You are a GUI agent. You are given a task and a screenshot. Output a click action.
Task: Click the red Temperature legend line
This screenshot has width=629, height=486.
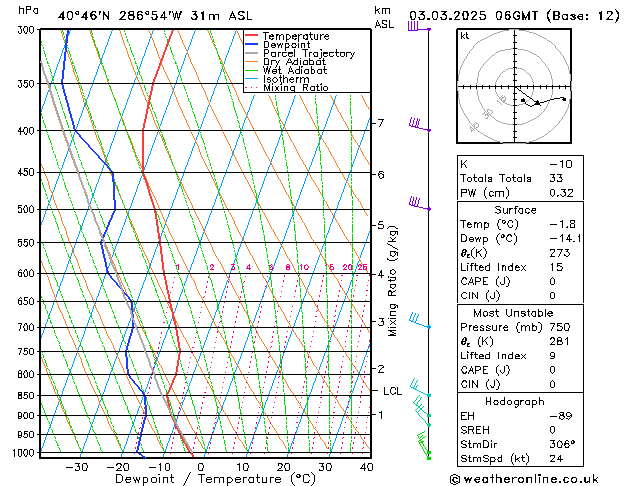[252, 36]
